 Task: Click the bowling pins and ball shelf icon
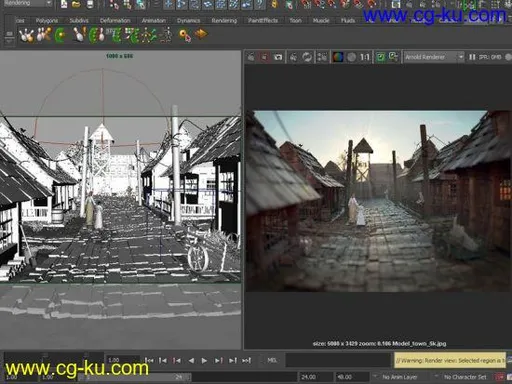tap(27, 35)
